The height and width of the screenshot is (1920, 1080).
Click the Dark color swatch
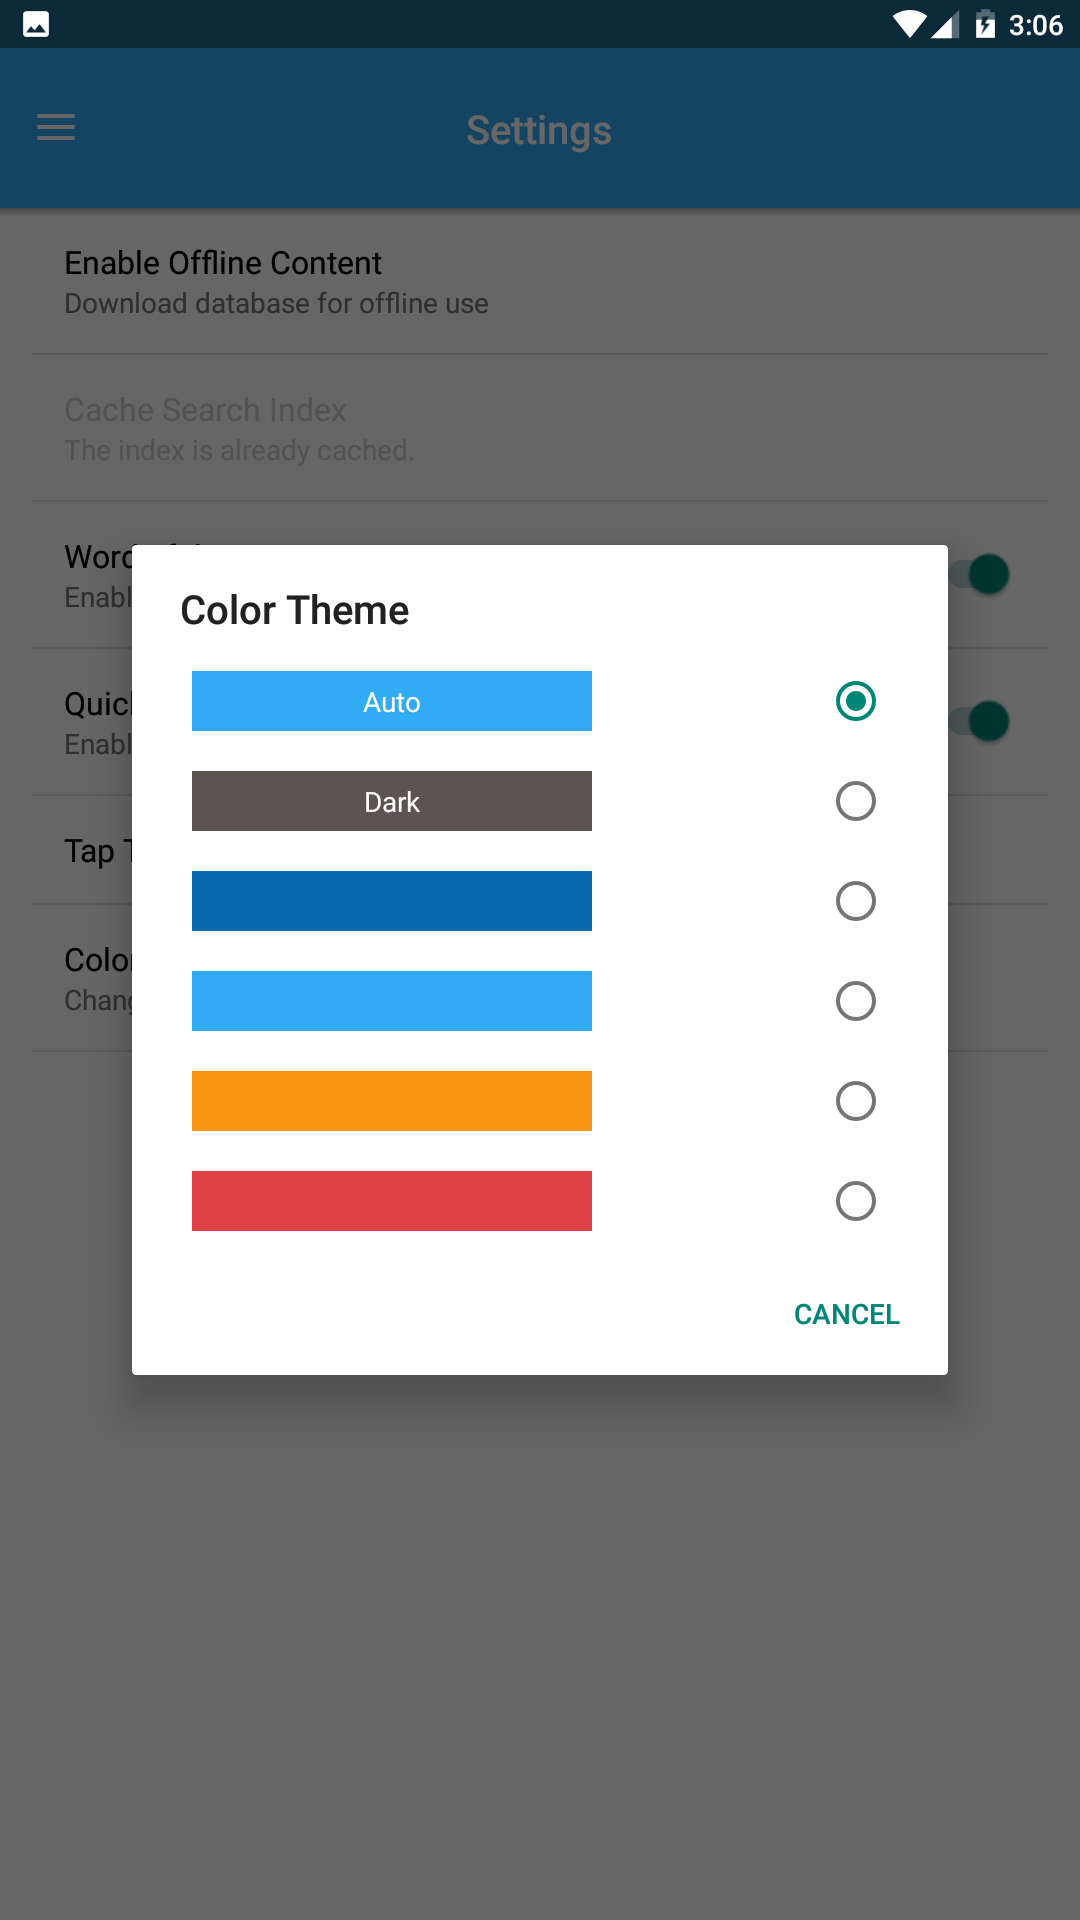[x=392, y=801]
